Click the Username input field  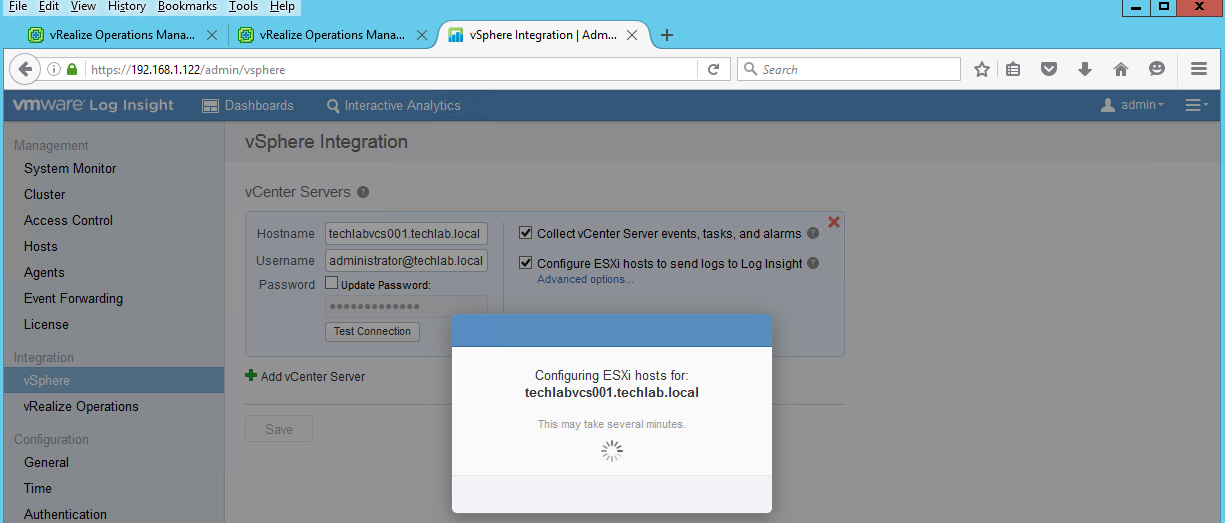(406, 261)
